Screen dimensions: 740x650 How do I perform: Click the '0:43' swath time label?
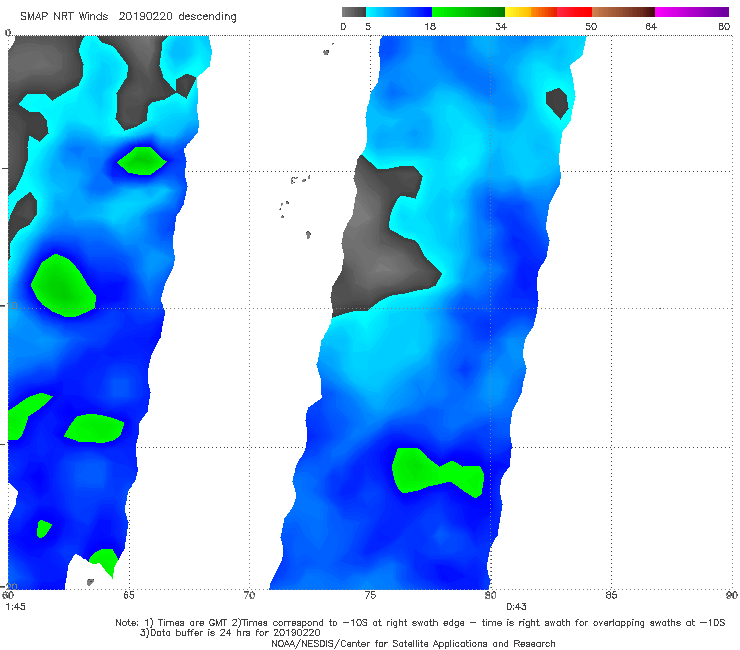pos(516,607)
